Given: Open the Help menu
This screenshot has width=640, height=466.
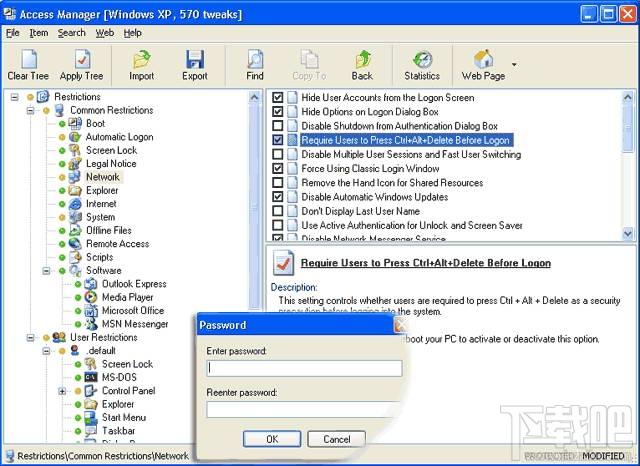Looking at the screenshot, I should (x=133, y=33).
